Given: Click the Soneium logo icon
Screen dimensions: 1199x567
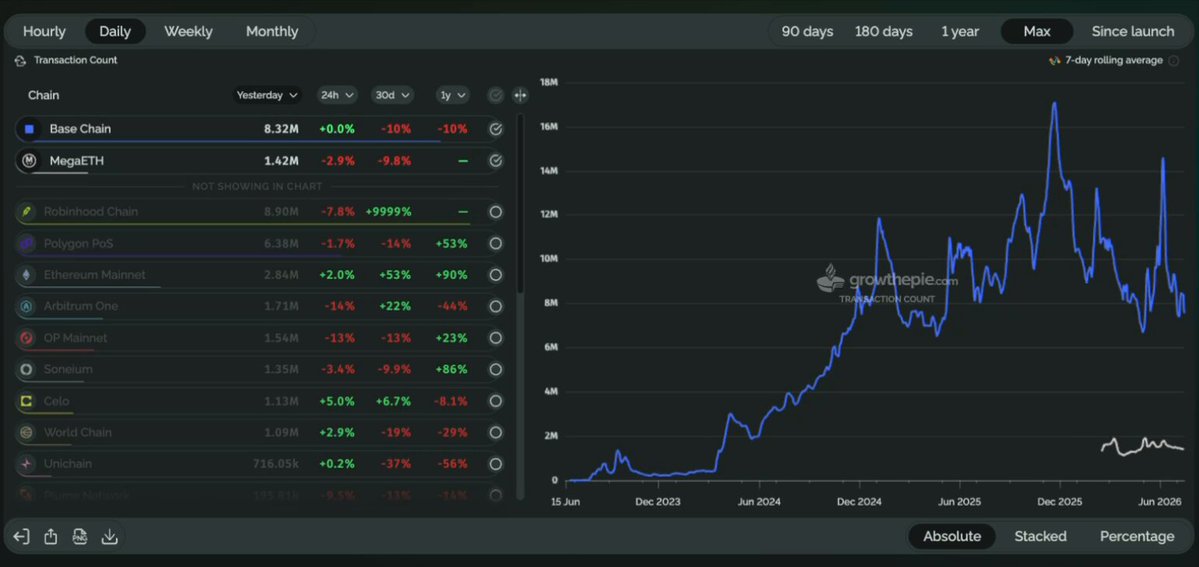Looking at the screenshot, I should 28,369.
